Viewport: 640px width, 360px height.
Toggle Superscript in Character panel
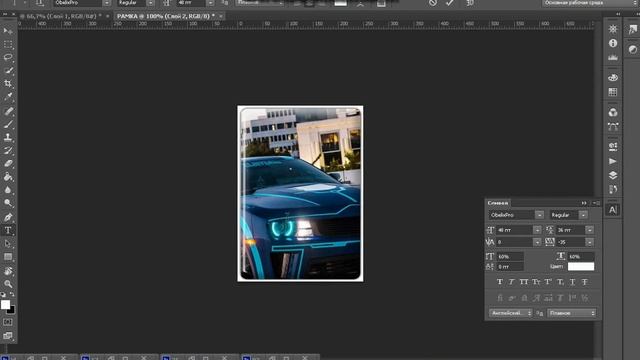(x=548, y=282)
